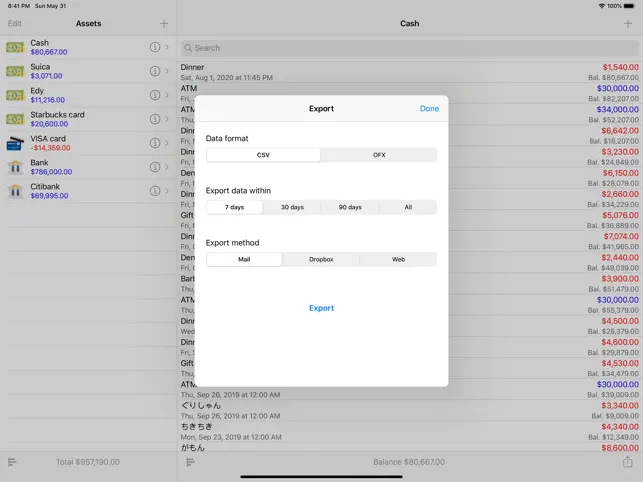Tap Done in Export dialog
The height and width of the screenshot is (482, 643).
(x=429, y=108)
